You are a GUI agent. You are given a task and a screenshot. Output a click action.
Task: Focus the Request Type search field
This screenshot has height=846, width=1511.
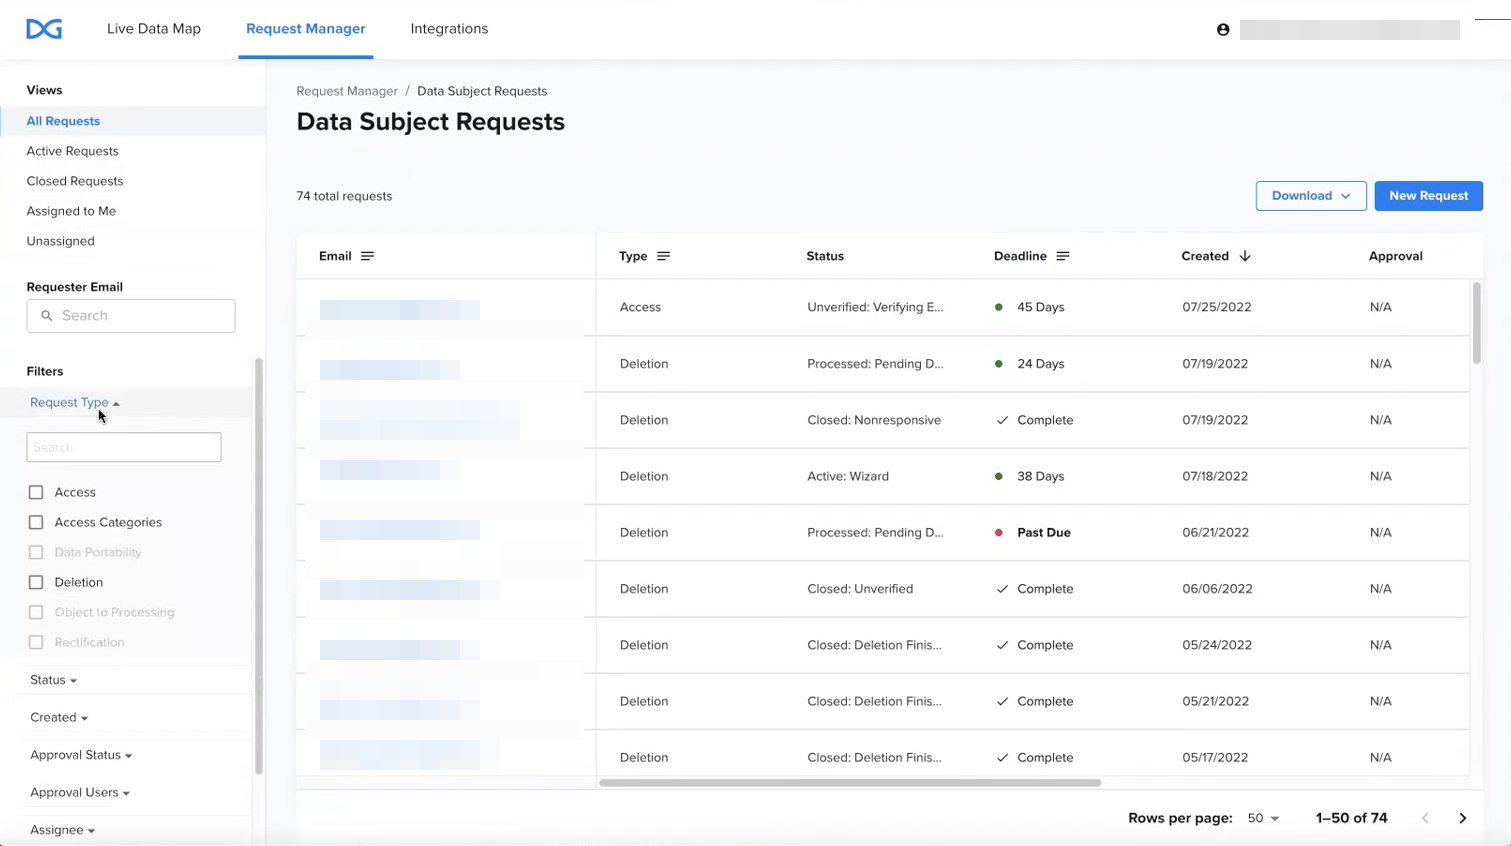tap(124, 447)
